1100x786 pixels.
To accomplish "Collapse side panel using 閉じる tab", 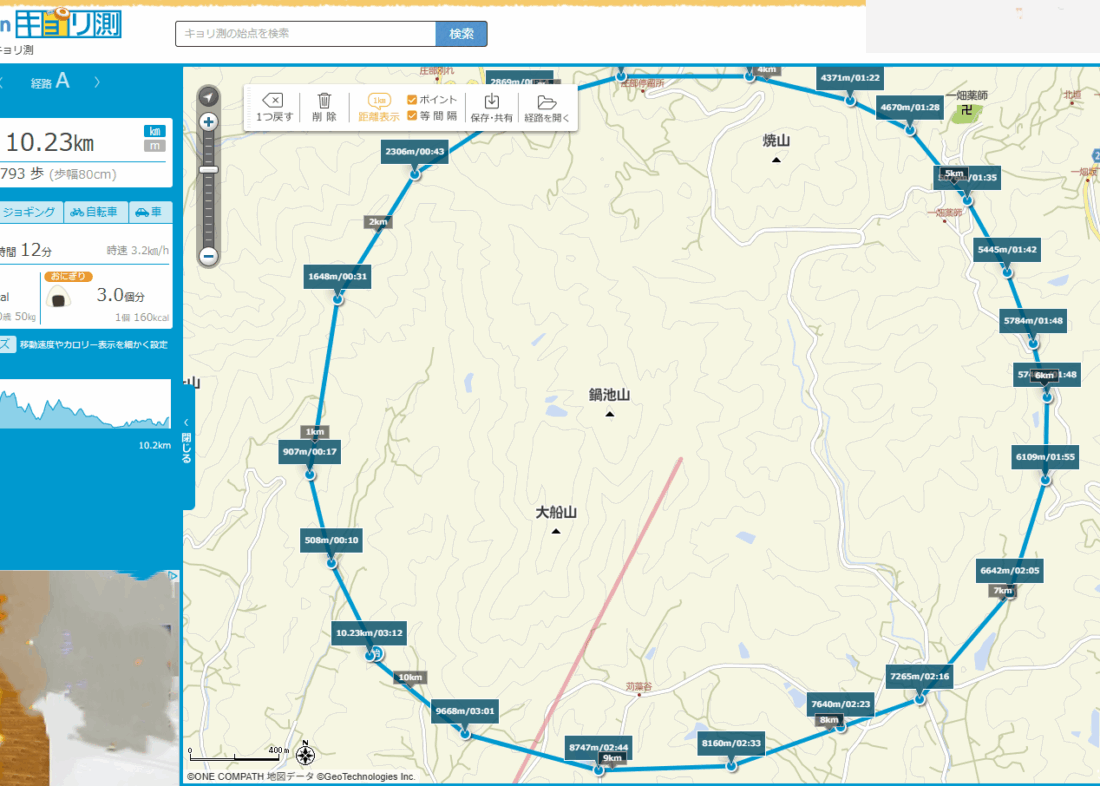I will (x=187, y=440).
